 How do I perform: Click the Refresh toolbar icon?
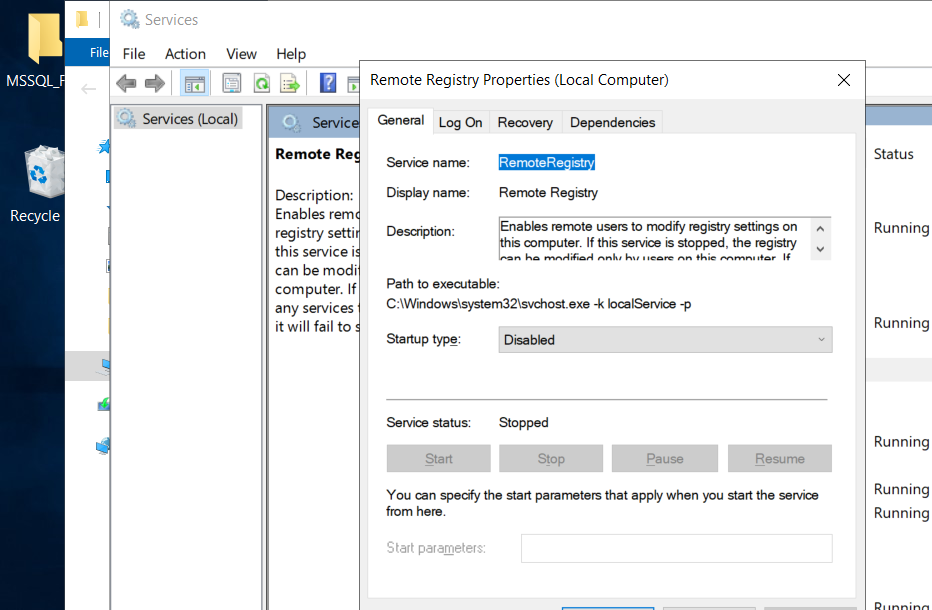tap(262, 83)
